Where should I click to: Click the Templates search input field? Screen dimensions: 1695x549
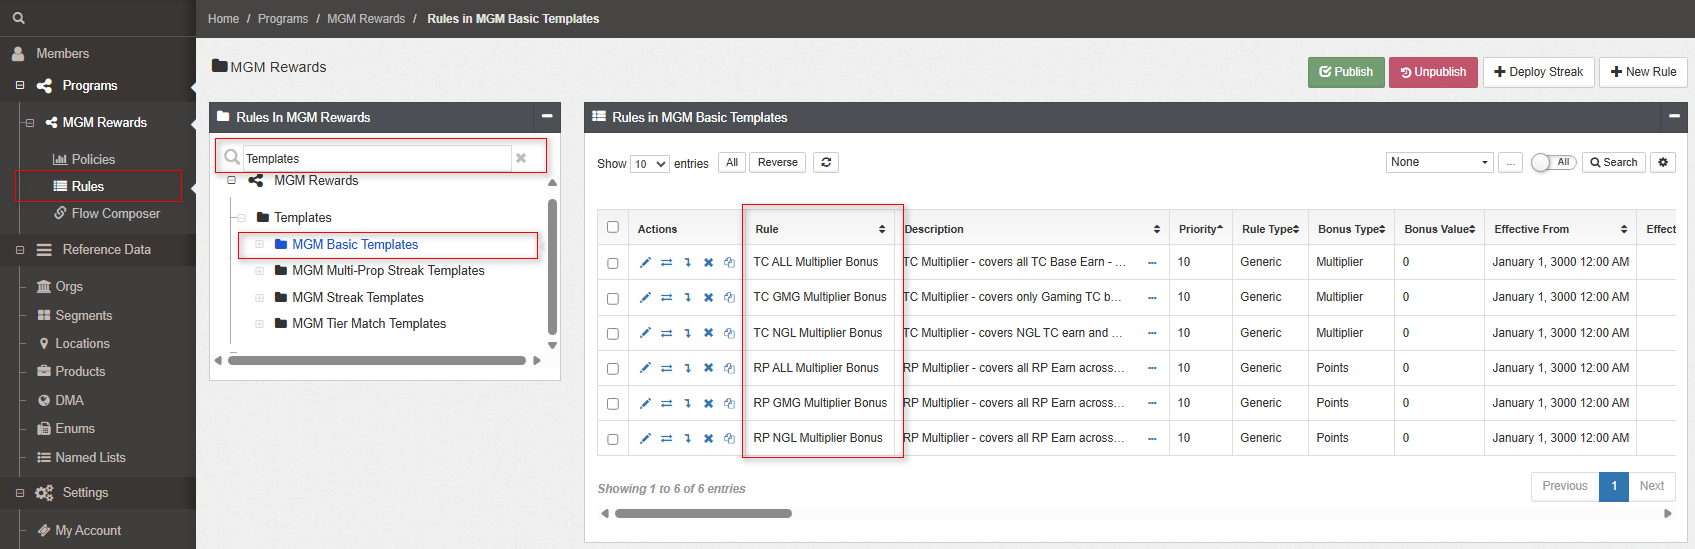pyautogui.click(x=376, y=158)
